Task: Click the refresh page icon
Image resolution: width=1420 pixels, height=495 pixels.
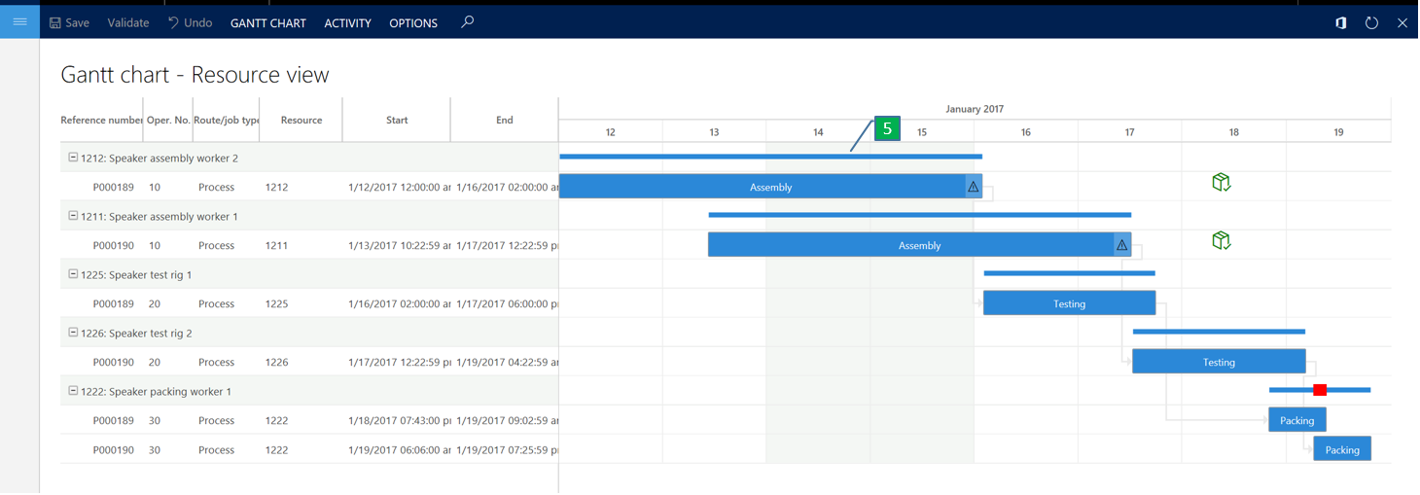Action: (1371, 23)
